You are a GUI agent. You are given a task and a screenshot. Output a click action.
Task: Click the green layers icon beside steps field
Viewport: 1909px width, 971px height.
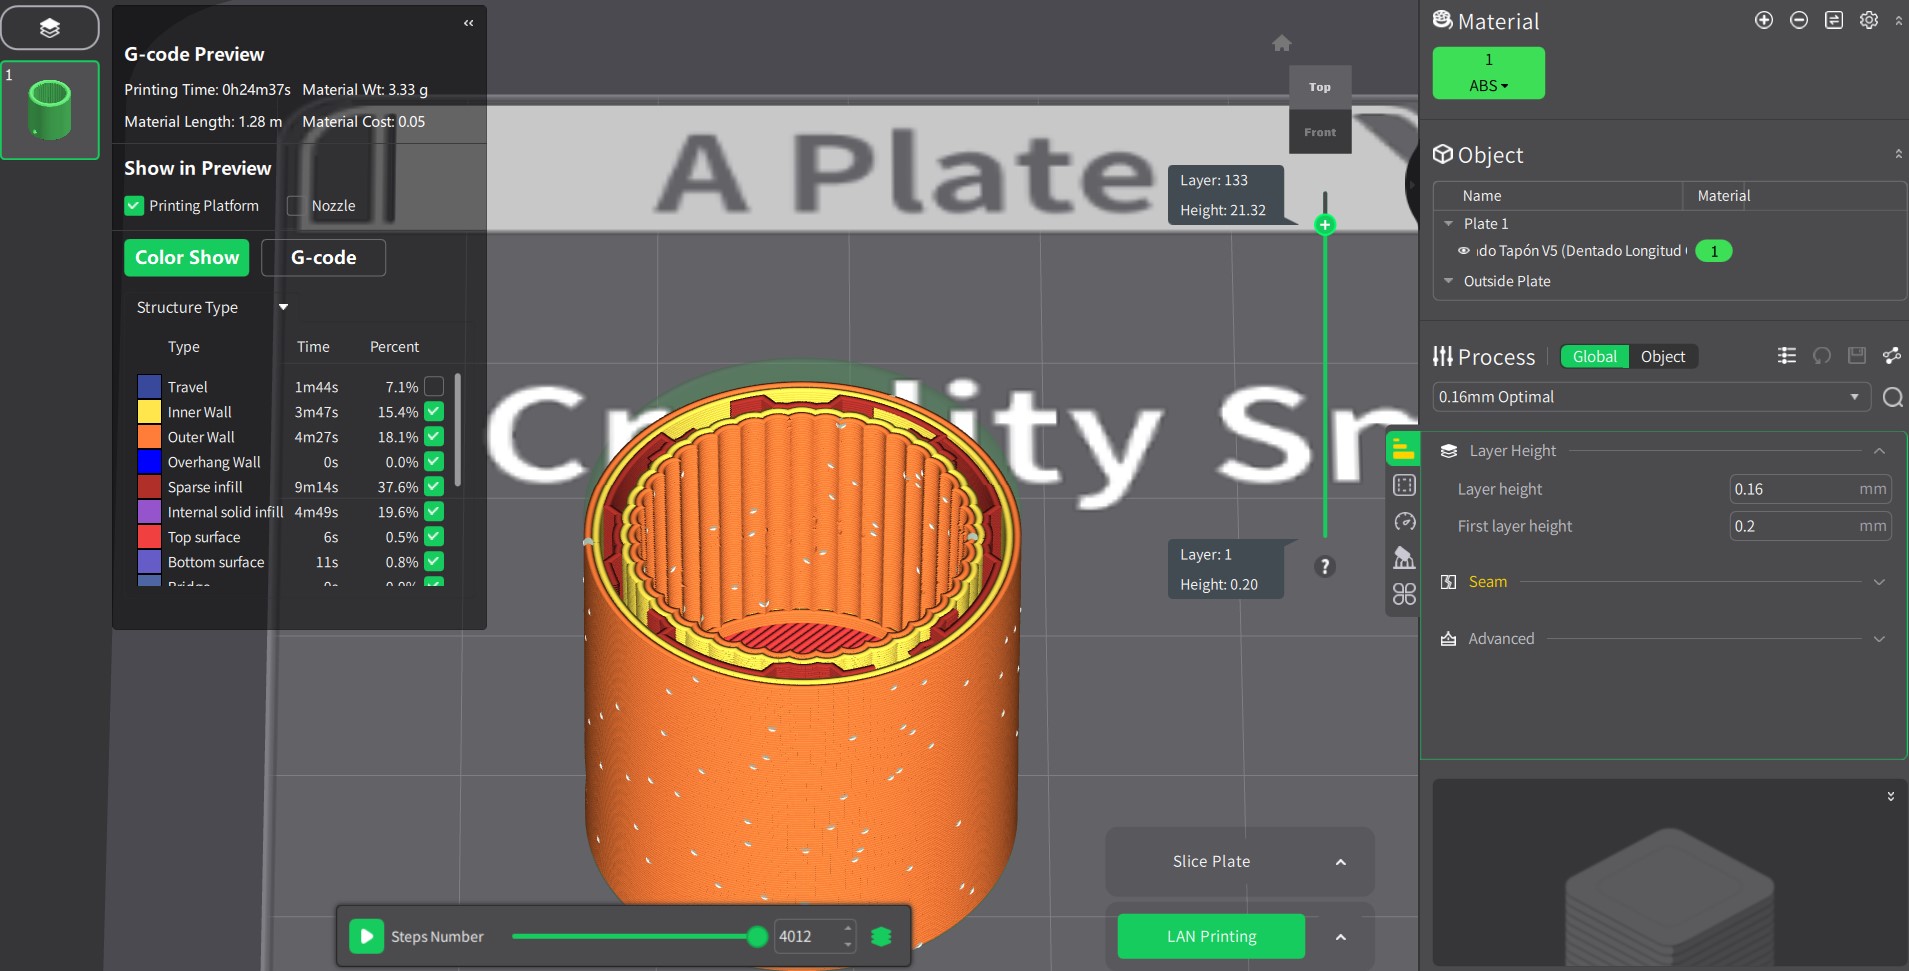881,936
